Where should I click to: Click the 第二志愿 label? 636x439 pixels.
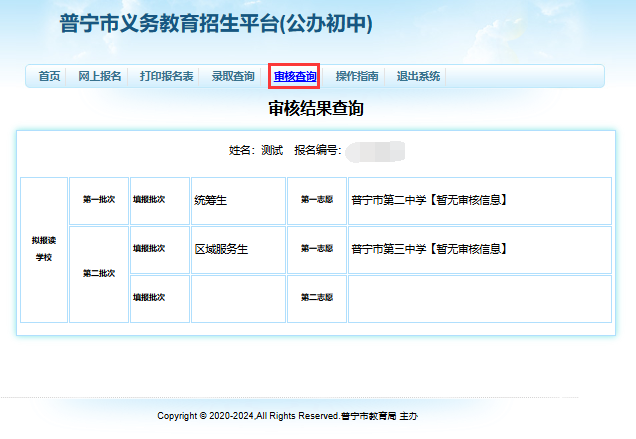pos(317,297)
